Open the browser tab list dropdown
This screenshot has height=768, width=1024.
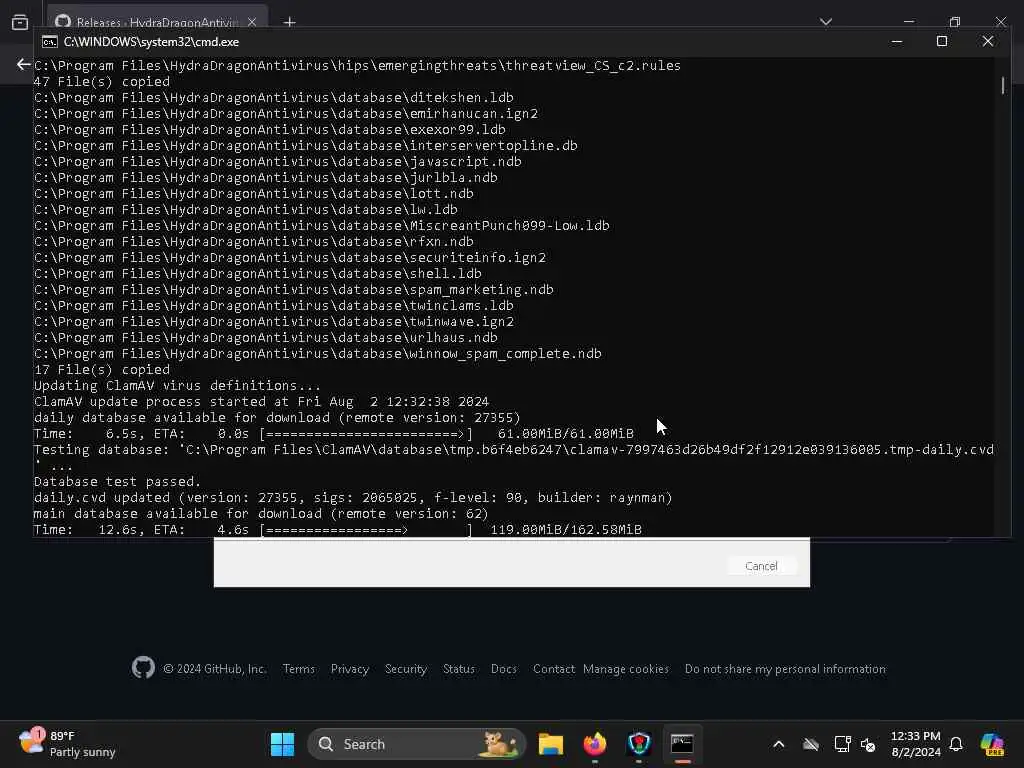tap(825, 22)
